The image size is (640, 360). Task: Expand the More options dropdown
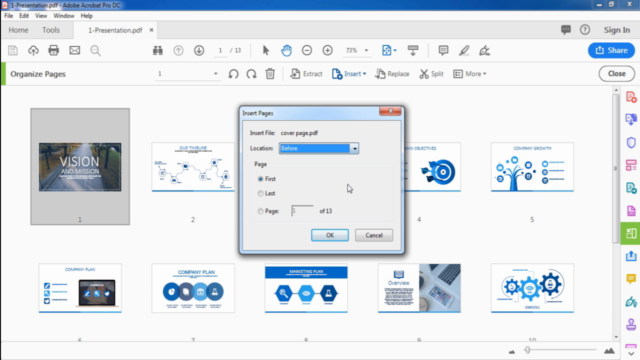click(x=484, y=74)
